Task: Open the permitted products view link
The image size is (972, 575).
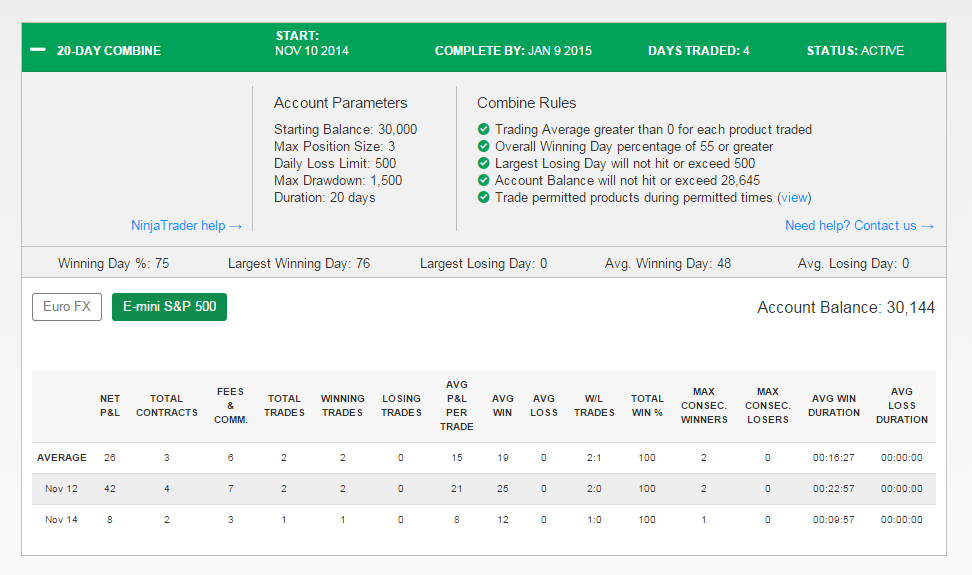Action: coord(794,198)
